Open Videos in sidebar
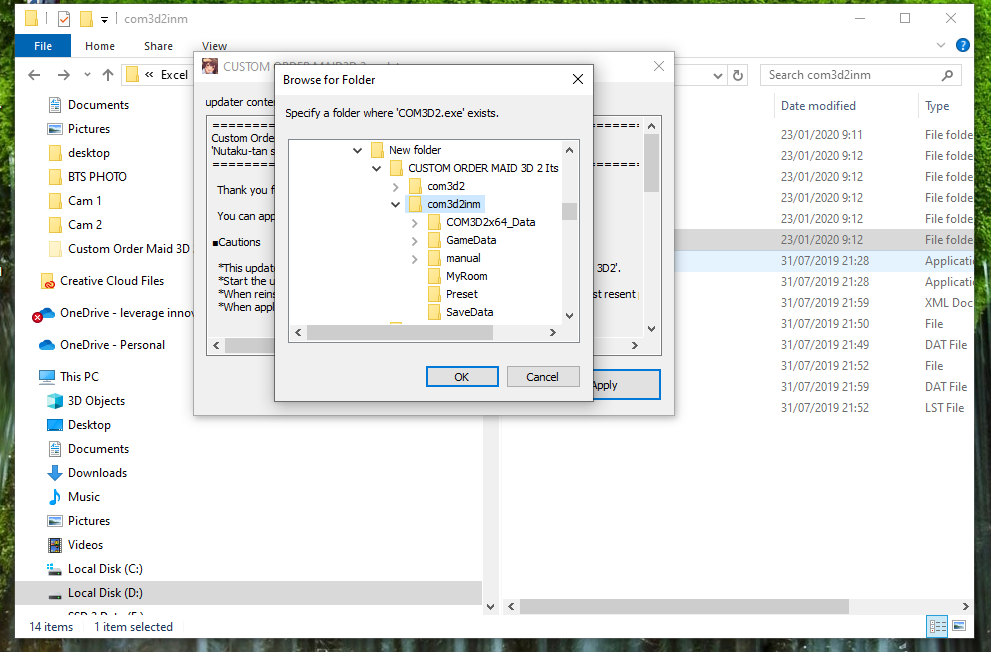Screen dimensions: 991x652 coord(85,545)
